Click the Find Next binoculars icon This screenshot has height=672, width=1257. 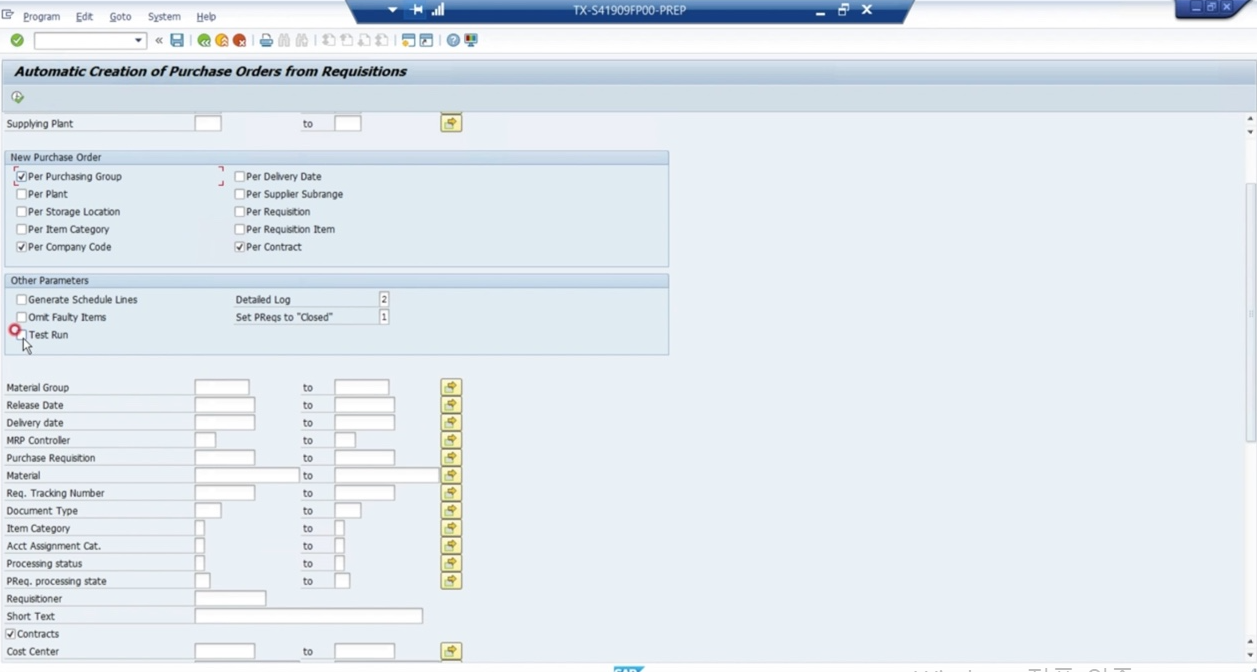click(x=301, y=40)
